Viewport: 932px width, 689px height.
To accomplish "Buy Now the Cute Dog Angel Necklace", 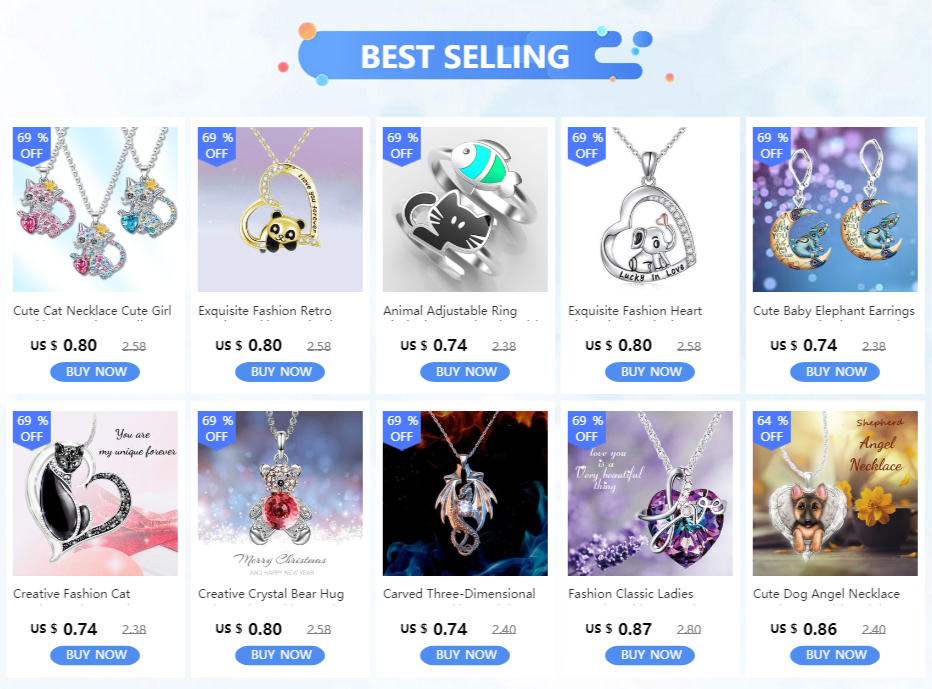I will point(835,655).
